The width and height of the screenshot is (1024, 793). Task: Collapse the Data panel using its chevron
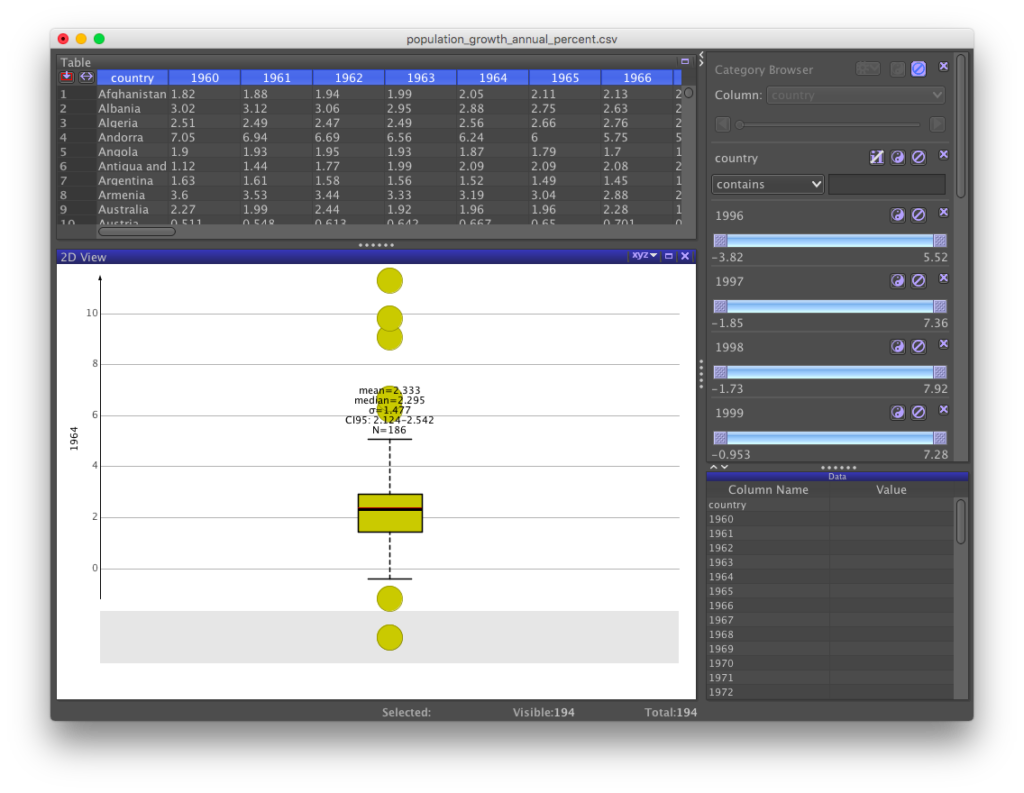tap(714, 466)
